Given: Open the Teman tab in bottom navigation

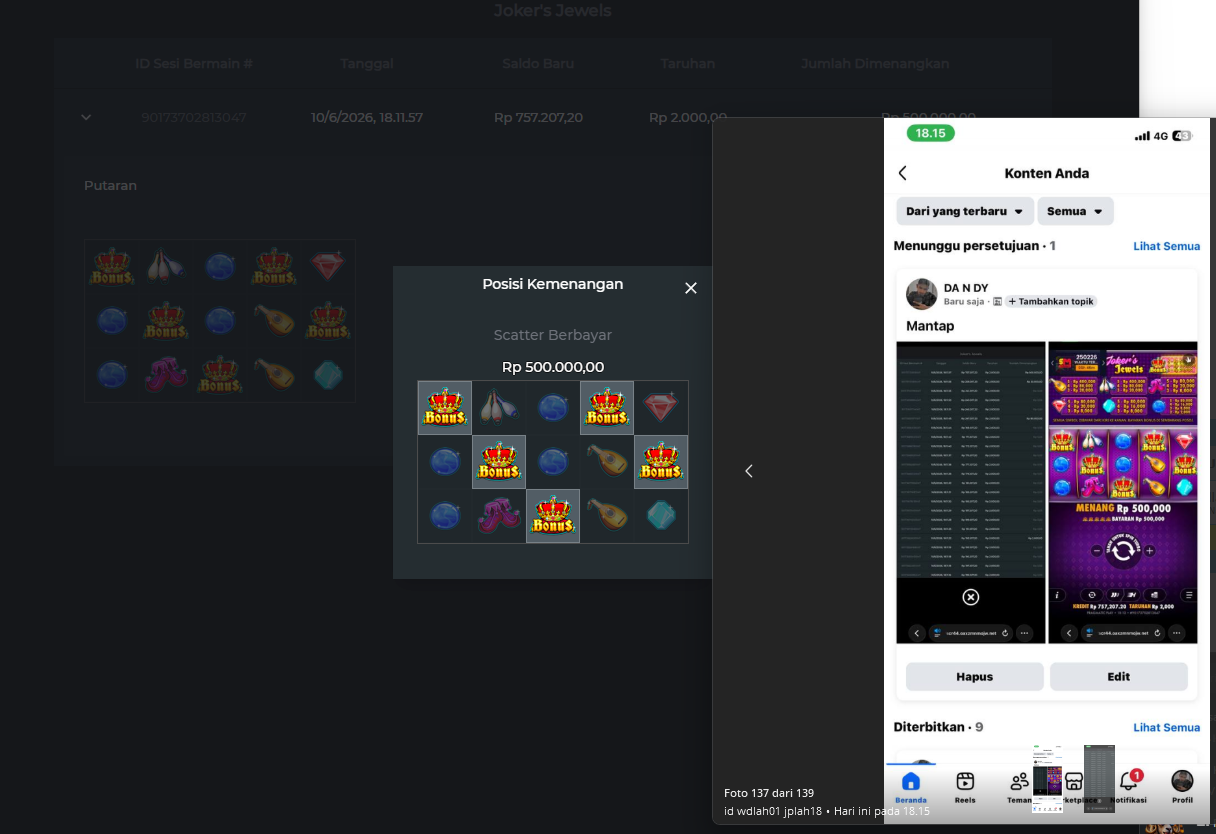Looking at the screenshot, I should pos(1019,787).
